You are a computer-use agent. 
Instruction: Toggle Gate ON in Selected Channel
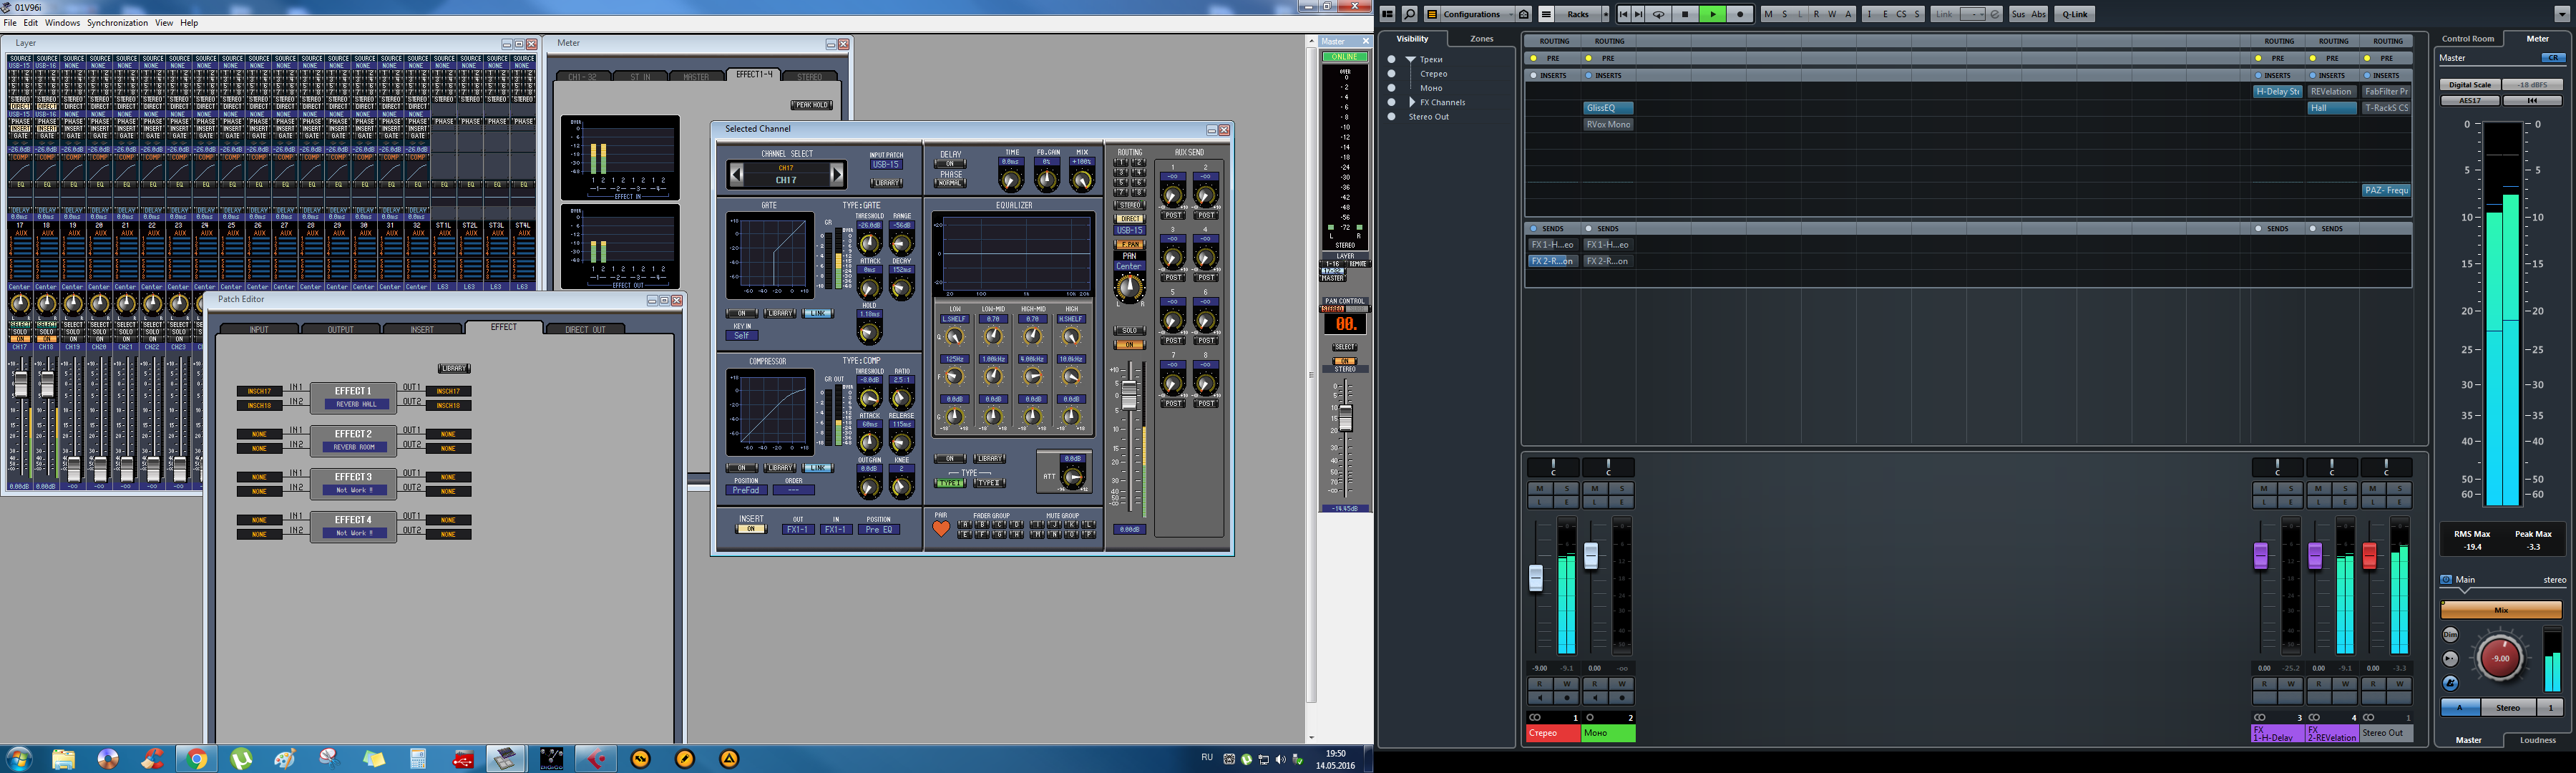pos(741,313)
